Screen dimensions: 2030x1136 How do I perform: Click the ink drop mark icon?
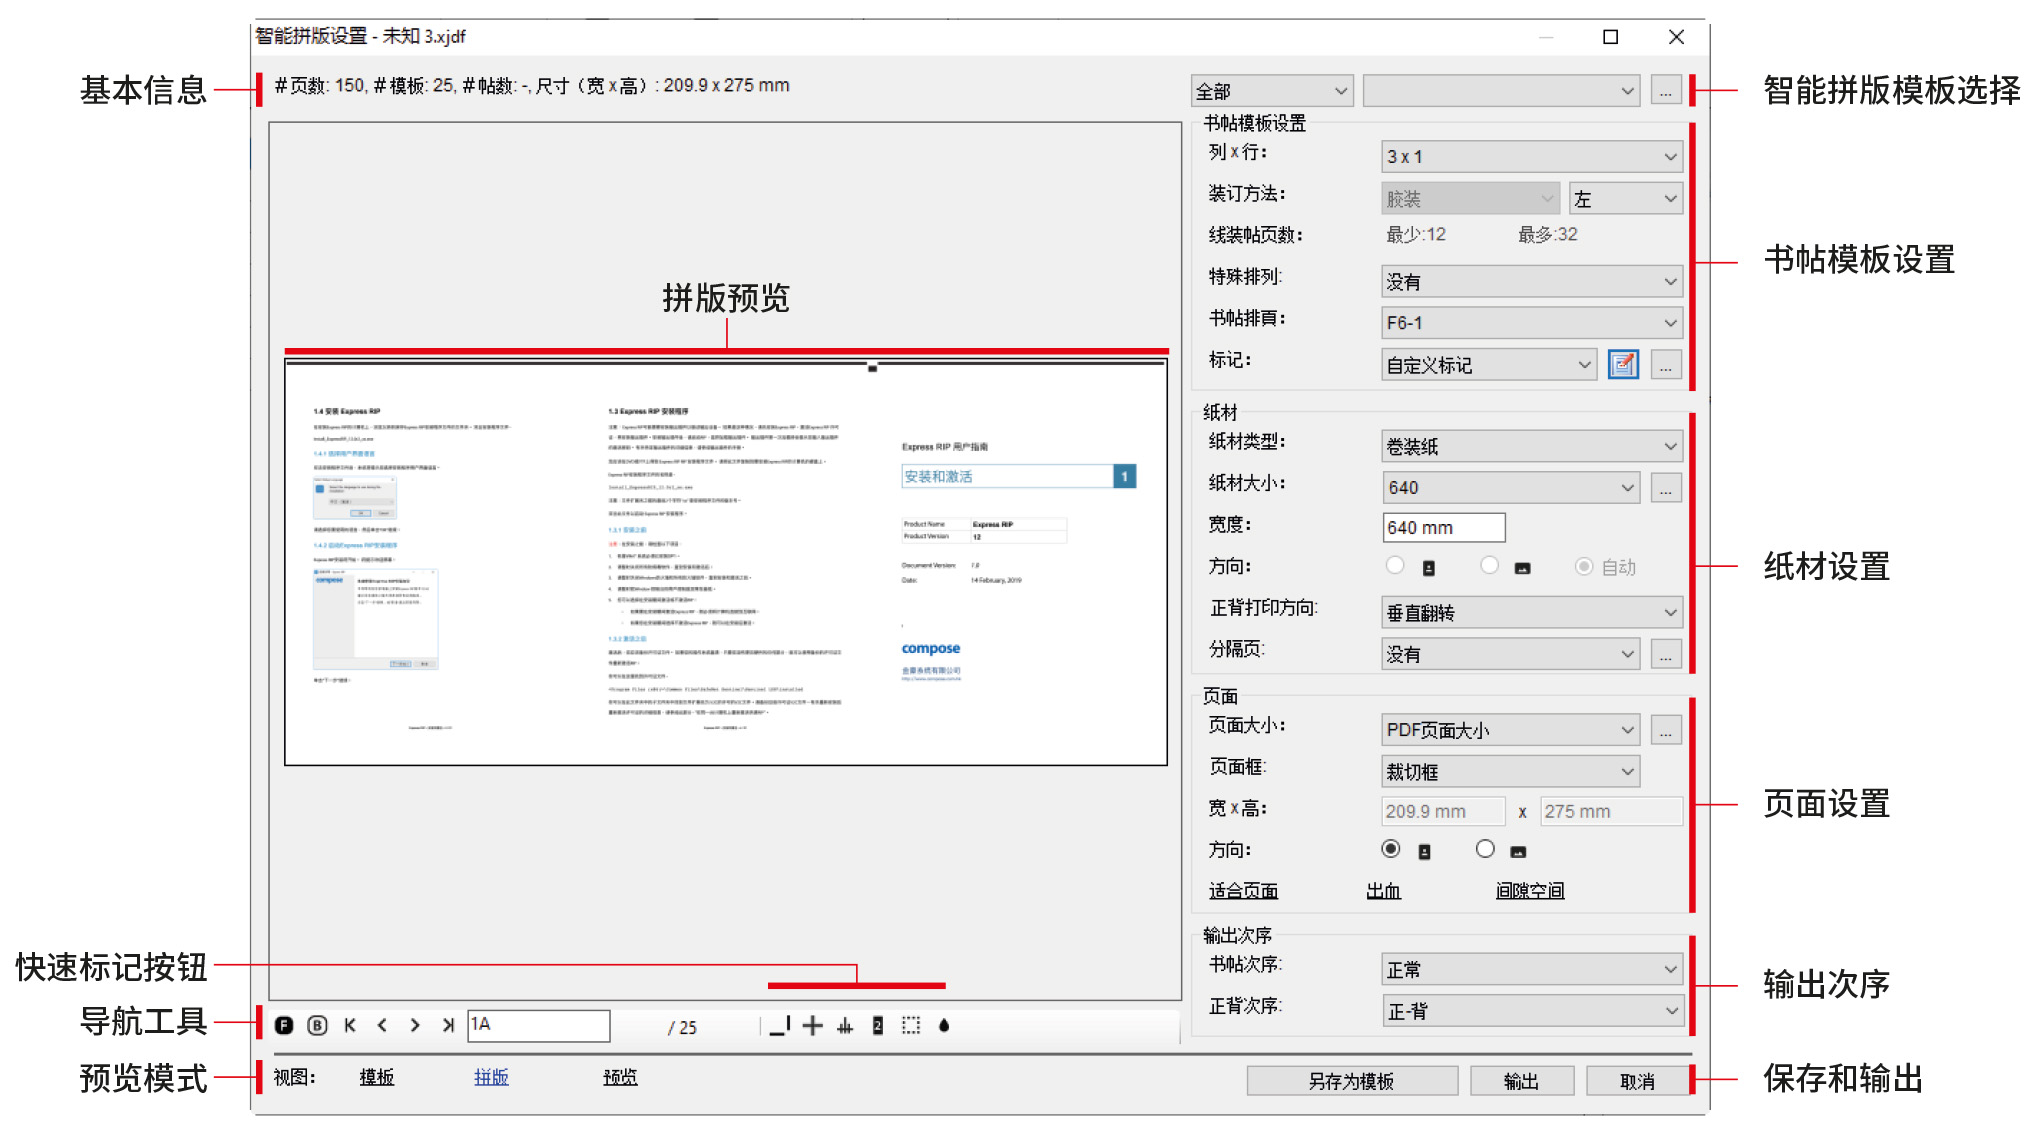pyautogui.click(x=944, y=1025)
